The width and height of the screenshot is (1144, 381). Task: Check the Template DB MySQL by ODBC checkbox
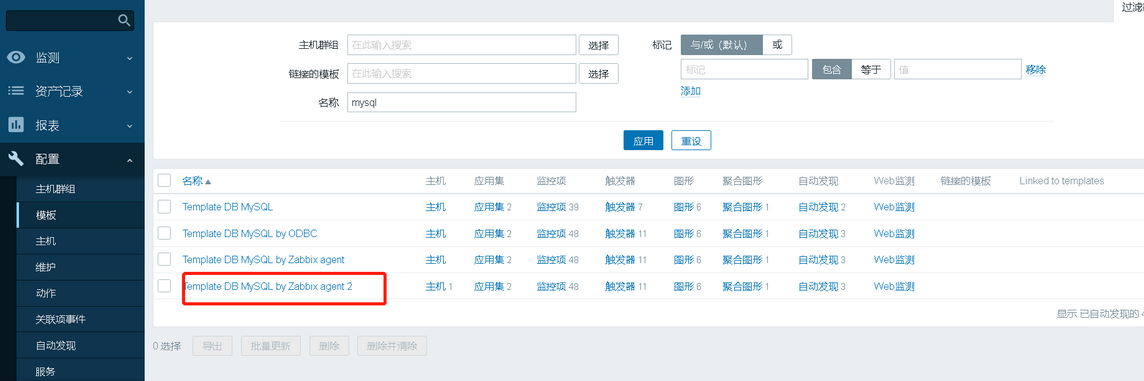164,233
